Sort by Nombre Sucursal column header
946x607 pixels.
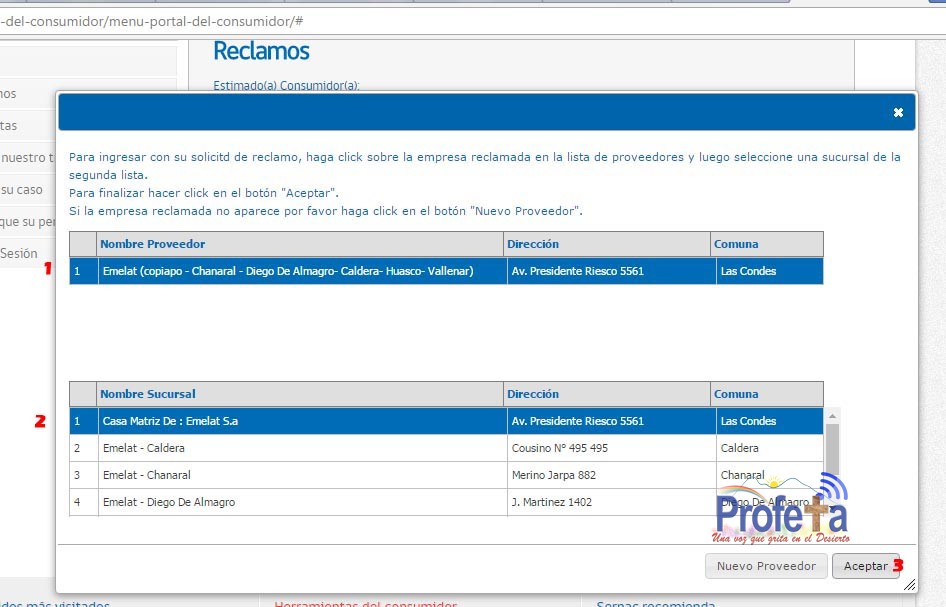coord(300,394)
